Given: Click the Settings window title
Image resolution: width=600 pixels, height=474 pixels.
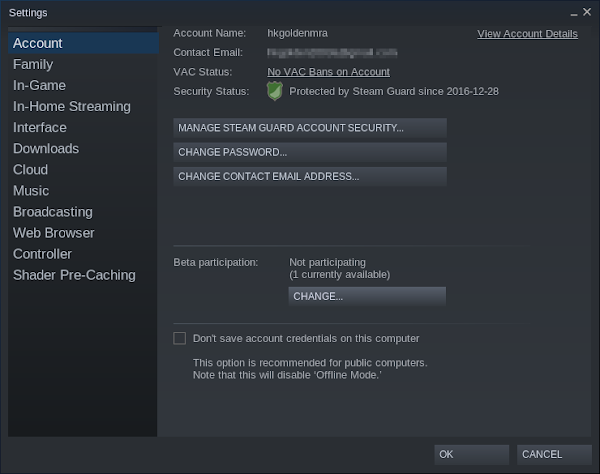Looking at the screenshot, I should pyautogui.click(x=28, y=13).
